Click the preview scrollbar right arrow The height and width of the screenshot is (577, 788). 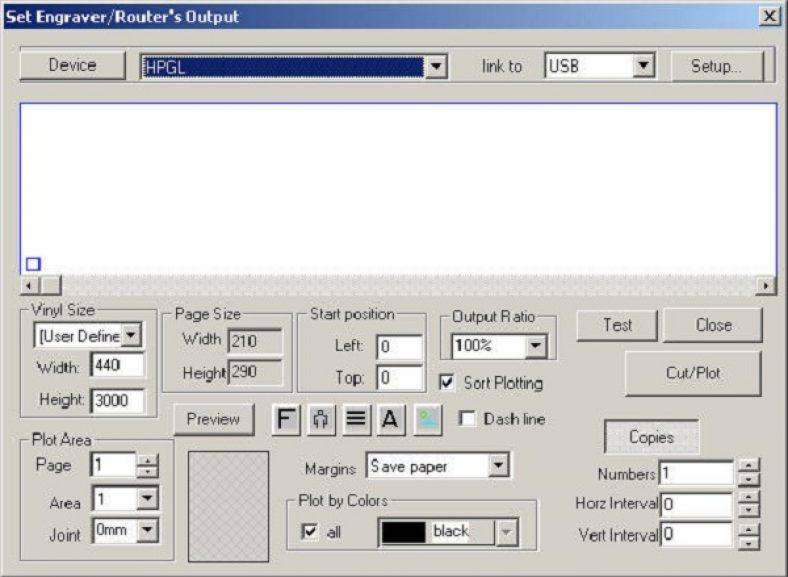click(x=766, y=285)
